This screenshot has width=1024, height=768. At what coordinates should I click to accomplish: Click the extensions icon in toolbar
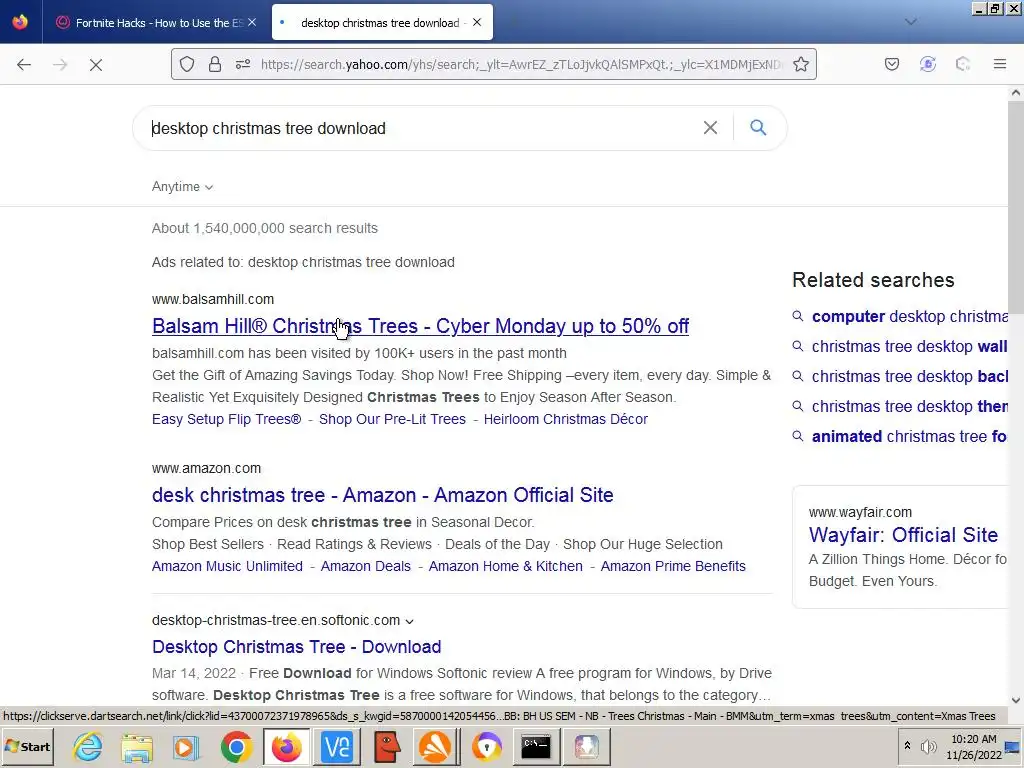pos(963,64)
